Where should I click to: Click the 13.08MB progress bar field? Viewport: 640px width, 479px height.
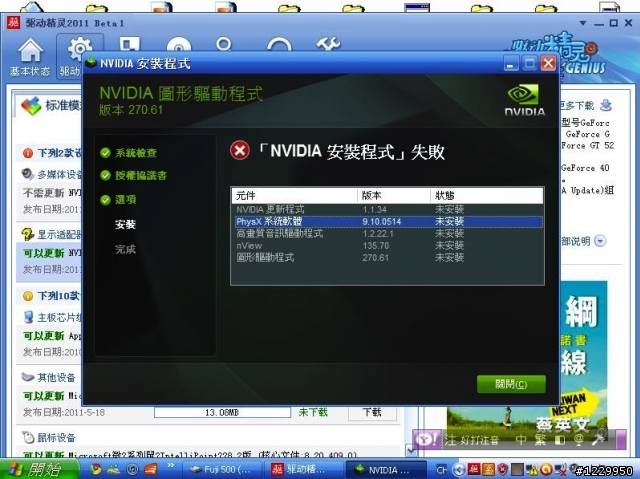(x=222, y=412)
